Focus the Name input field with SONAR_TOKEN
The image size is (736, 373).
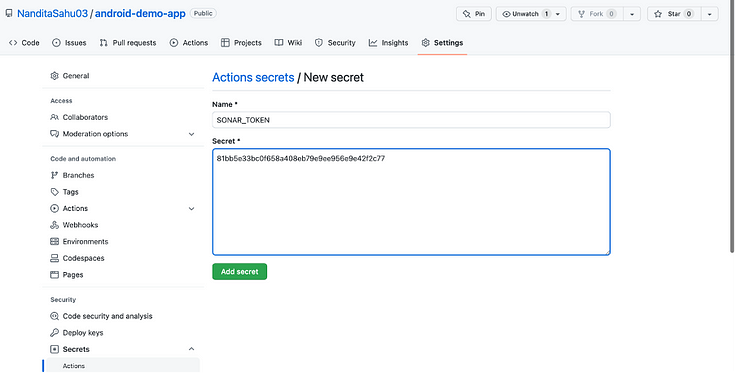(x=411, y=120)
